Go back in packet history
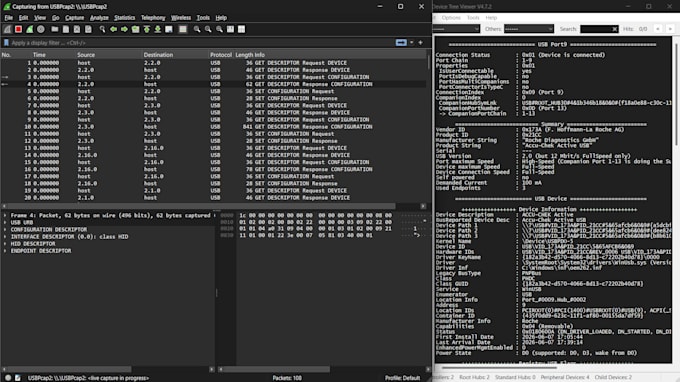 [113, 29]
